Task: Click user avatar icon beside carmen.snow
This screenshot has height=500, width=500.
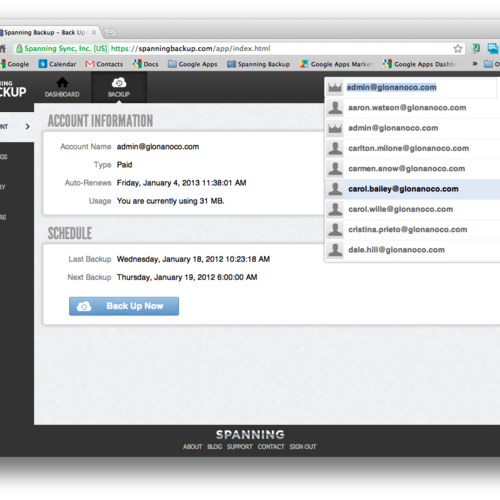Action: coord(335,169)
